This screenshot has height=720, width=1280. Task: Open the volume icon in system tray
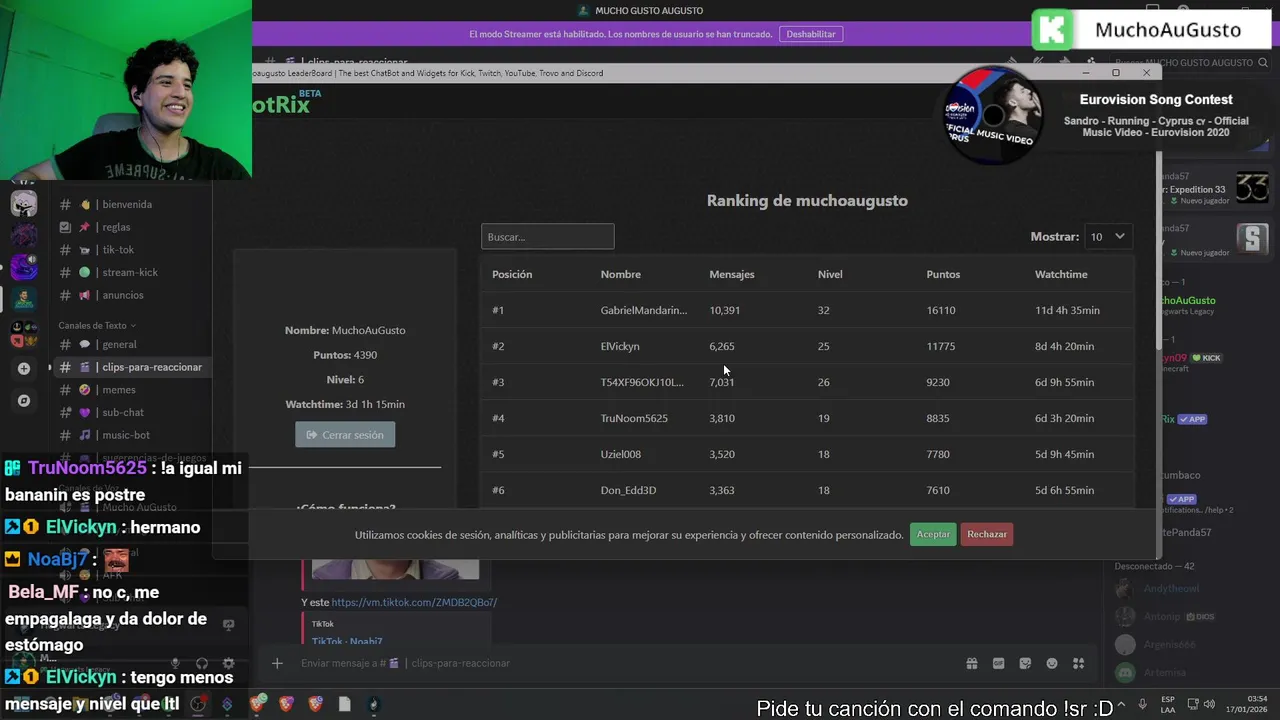[1209, 704]
